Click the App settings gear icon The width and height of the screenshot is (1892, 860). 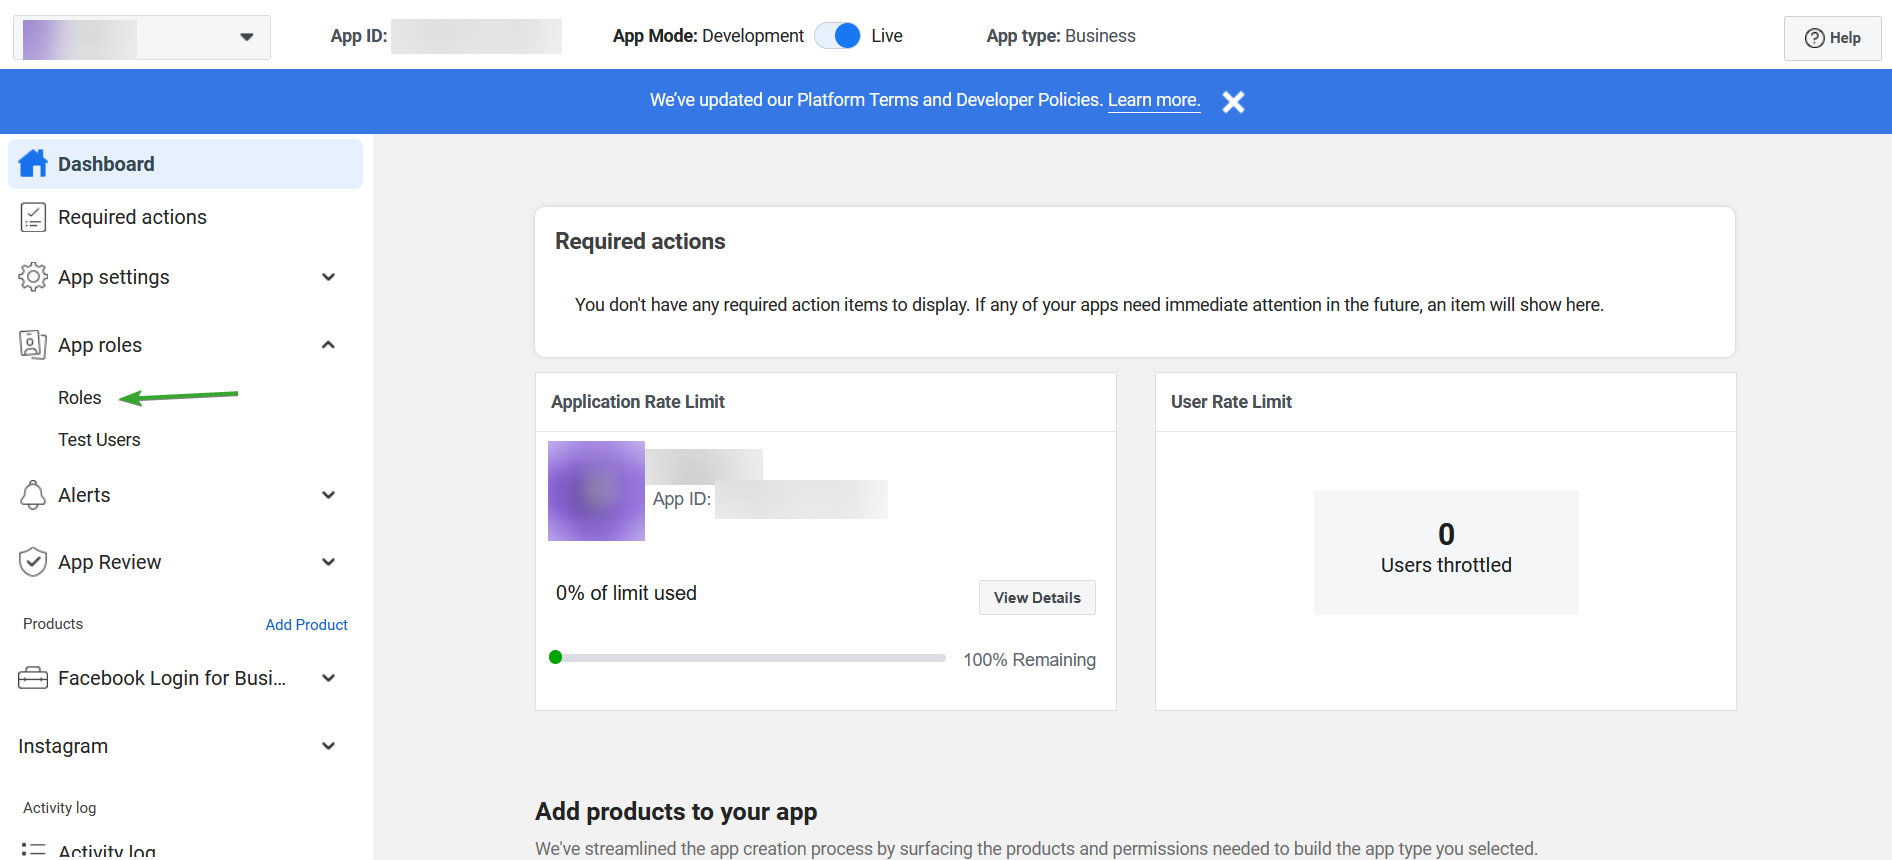33,277
